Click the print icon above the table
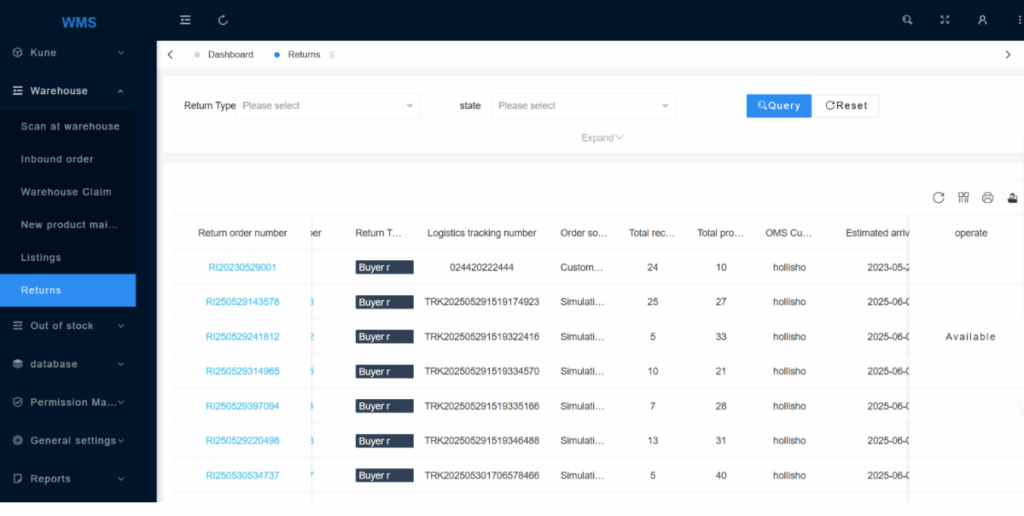Screen dimensions: 1024x516 click(x=987, y=197)
